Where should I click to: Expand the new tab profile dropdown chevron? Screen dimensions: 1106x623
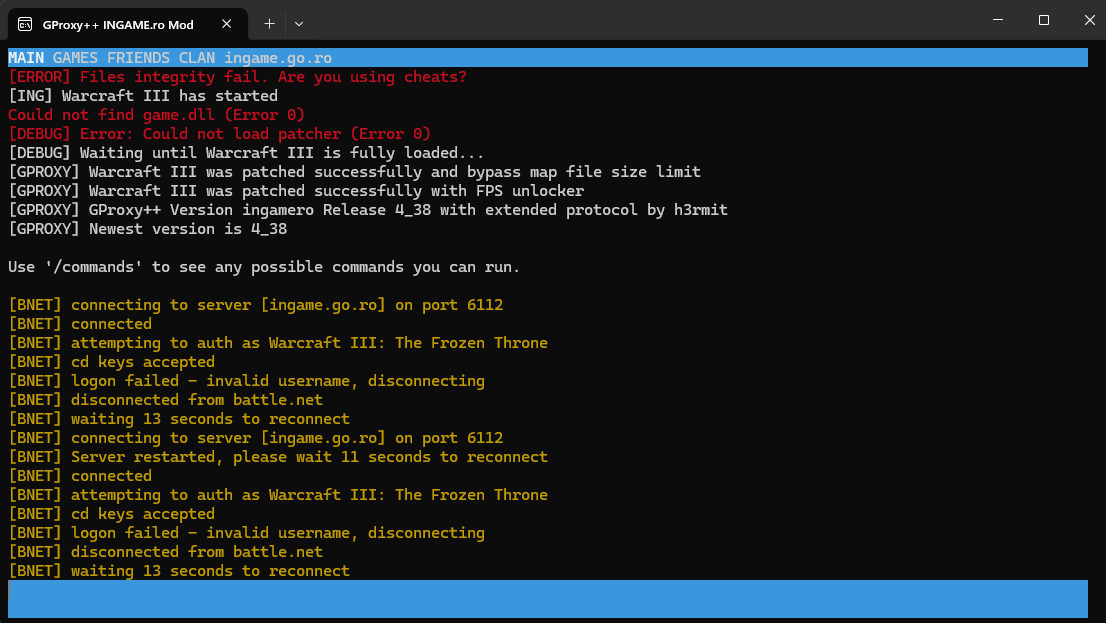coord(299,23)
